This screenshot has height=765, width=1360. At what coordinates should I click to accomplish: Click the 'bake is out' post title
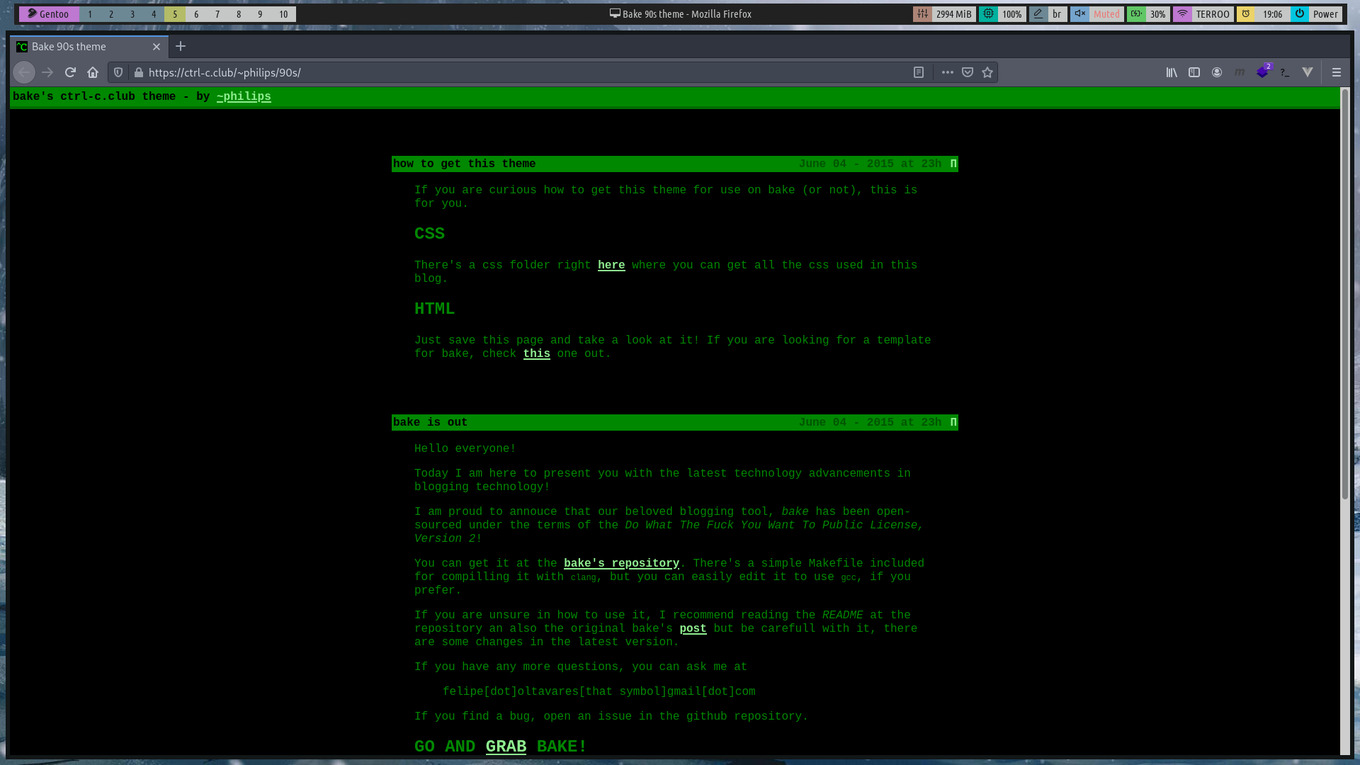click(x=430, y=422)
